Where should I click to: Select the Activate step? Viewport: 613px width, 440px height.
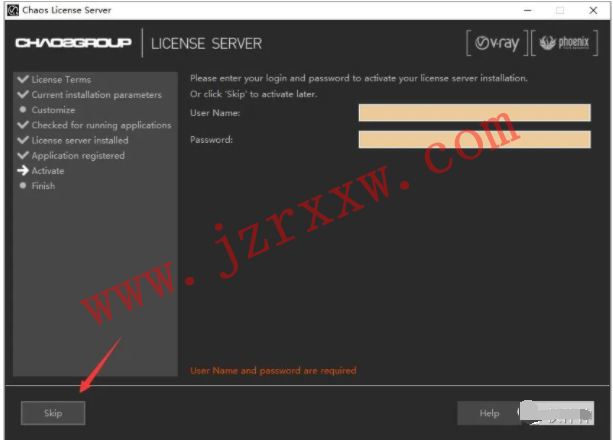click(x=48, y=171)
